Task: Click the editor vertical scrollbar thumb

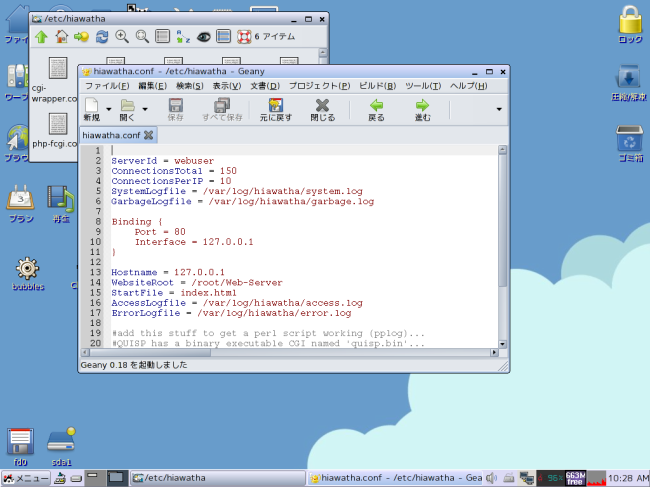Action: click(x=502, y=222)
